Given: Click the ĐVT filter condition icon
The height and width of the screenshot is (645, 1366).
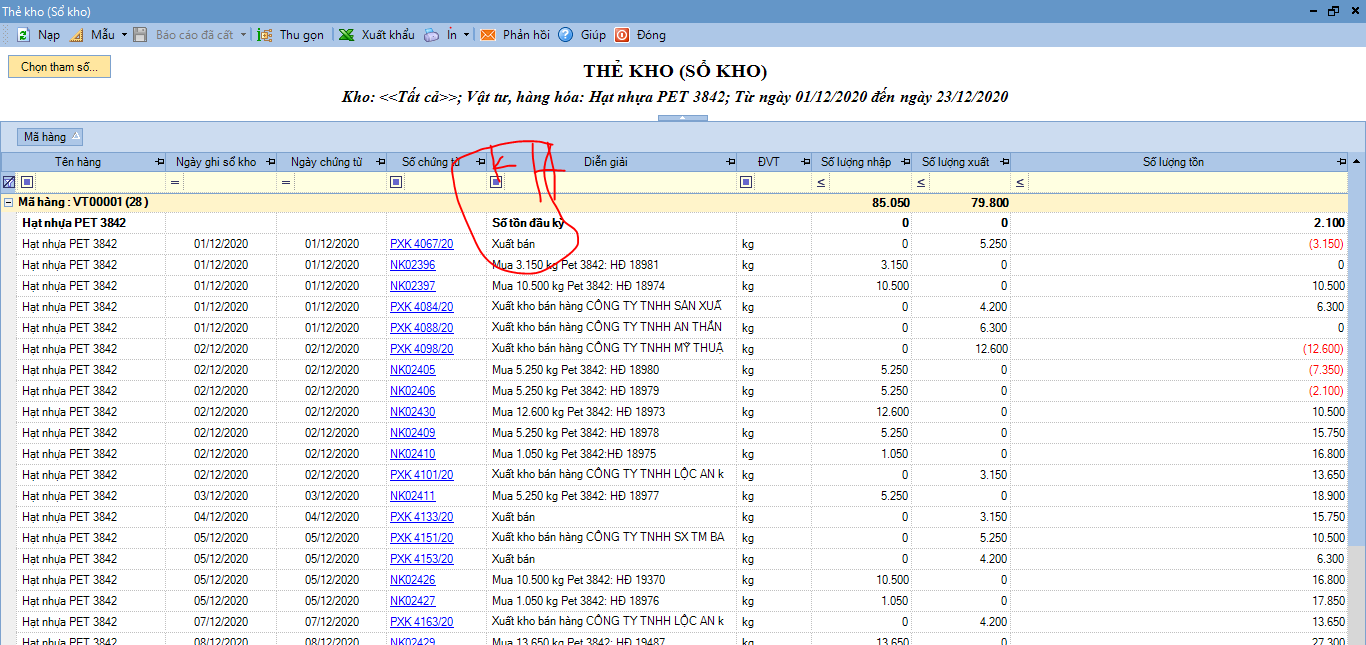Looking at the screenshot, I should coord(746,182).
